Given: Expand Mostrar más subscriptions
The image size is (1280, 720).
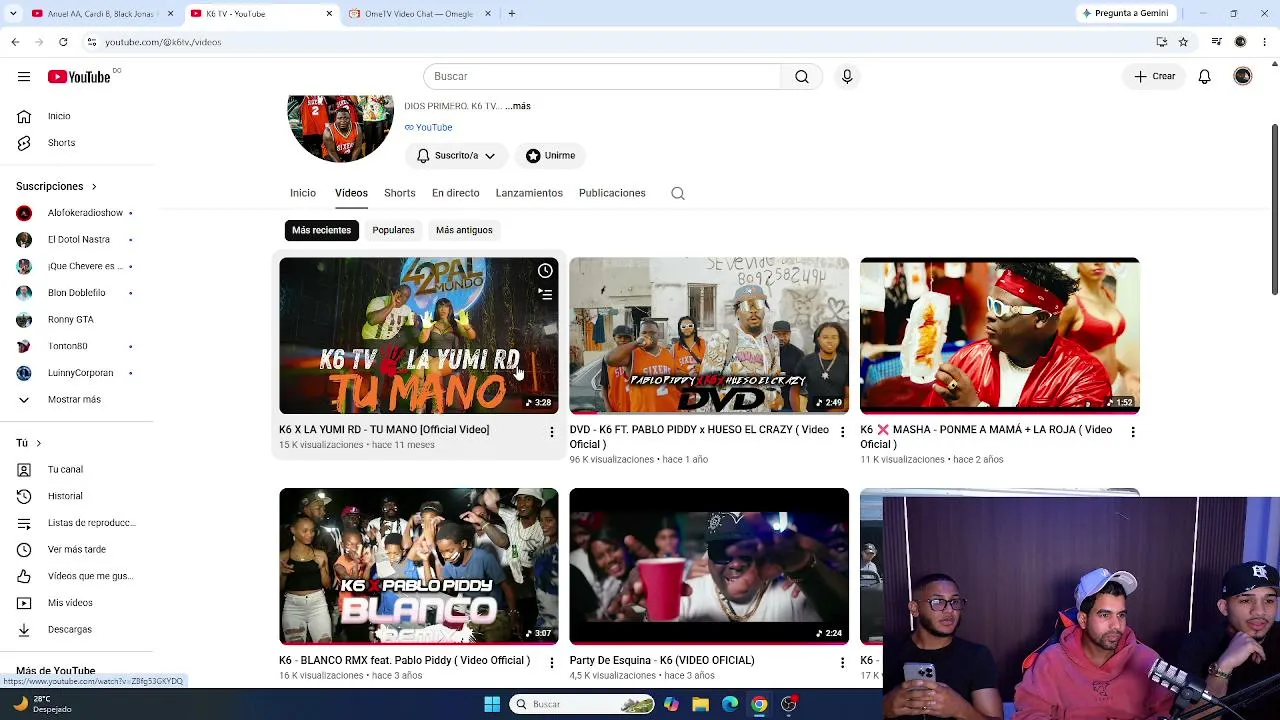Looking at the screenshot, I should (x=76, y=399).
